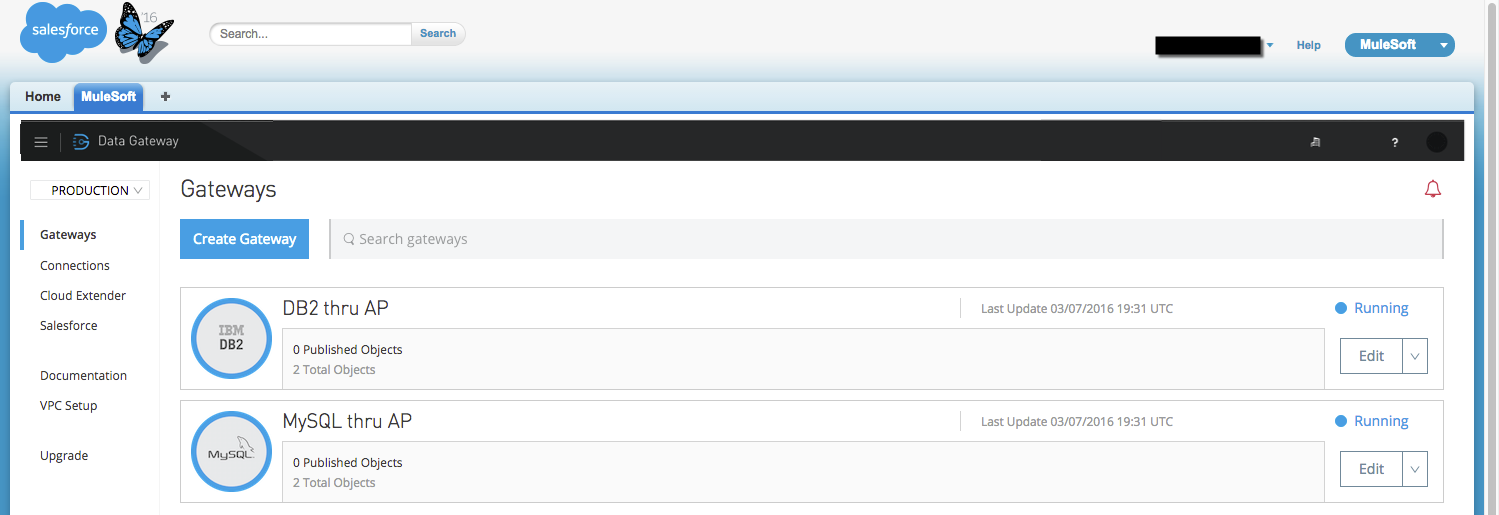Click the Create Gateway button
This screenshot has width=1499, height=515.
pyautogui.click(x=245, y=239)
